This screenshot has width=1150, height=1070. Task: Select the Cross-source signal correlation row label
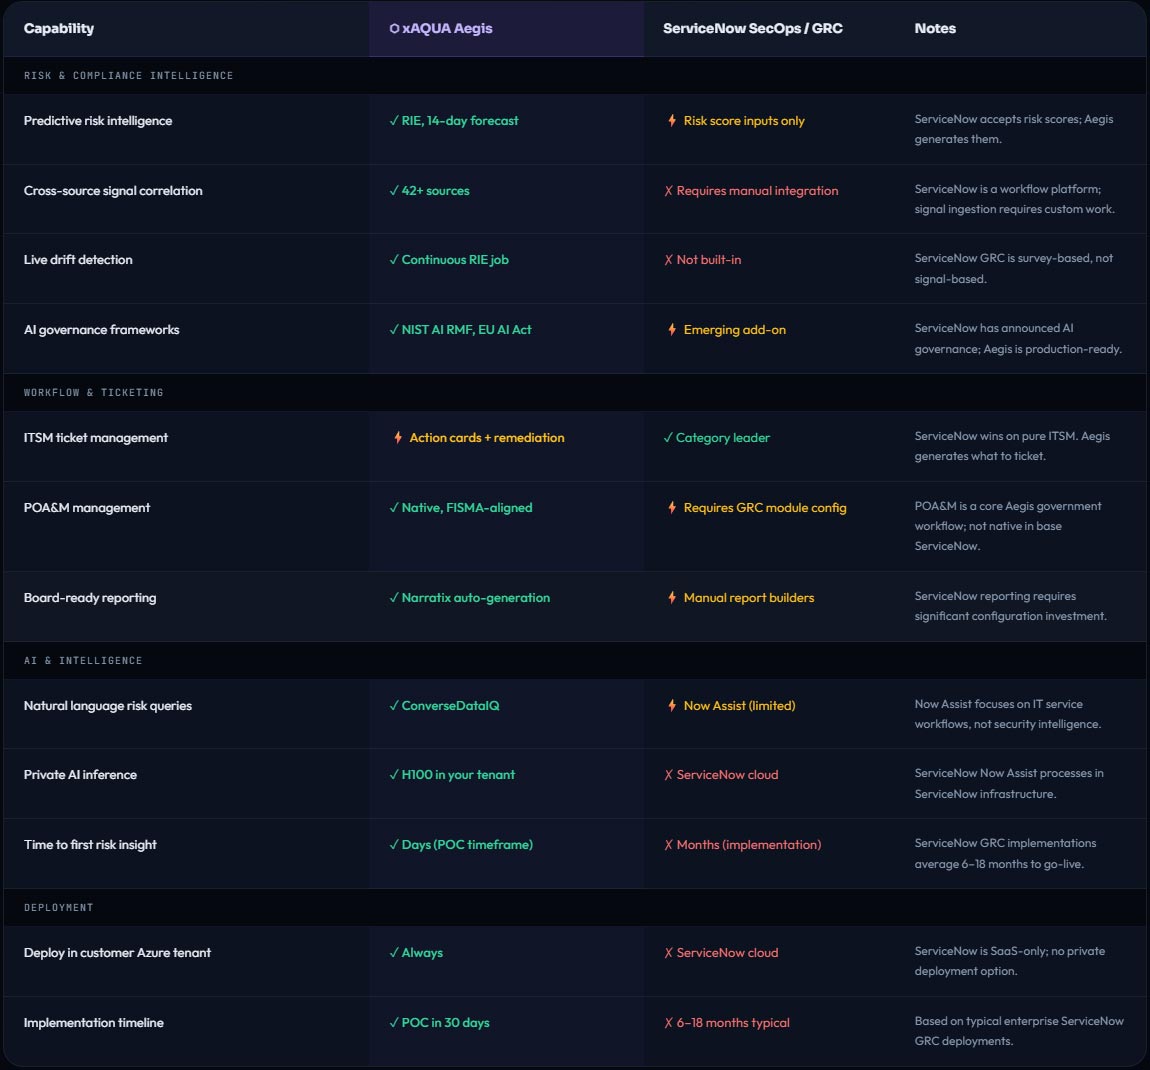click(113, 191)
